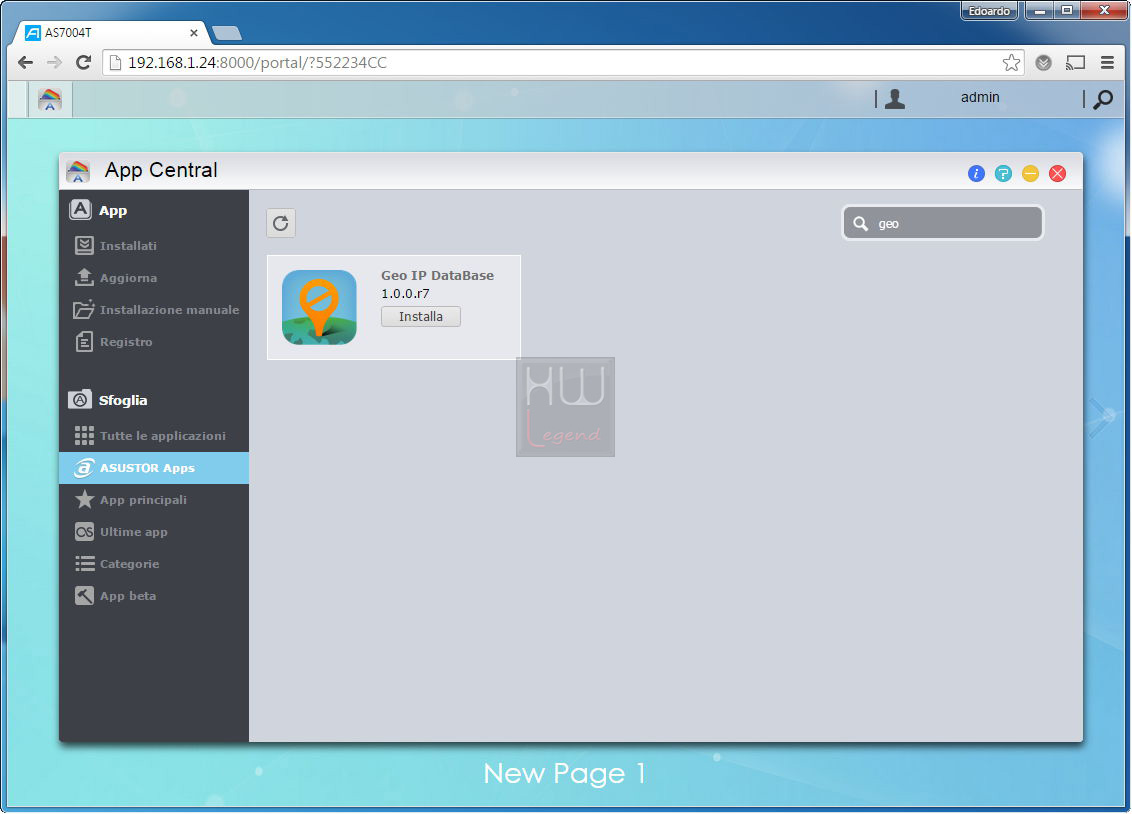Click the Cast extension icon
The image size is (1132, 814).
[x=1075, y=63]
